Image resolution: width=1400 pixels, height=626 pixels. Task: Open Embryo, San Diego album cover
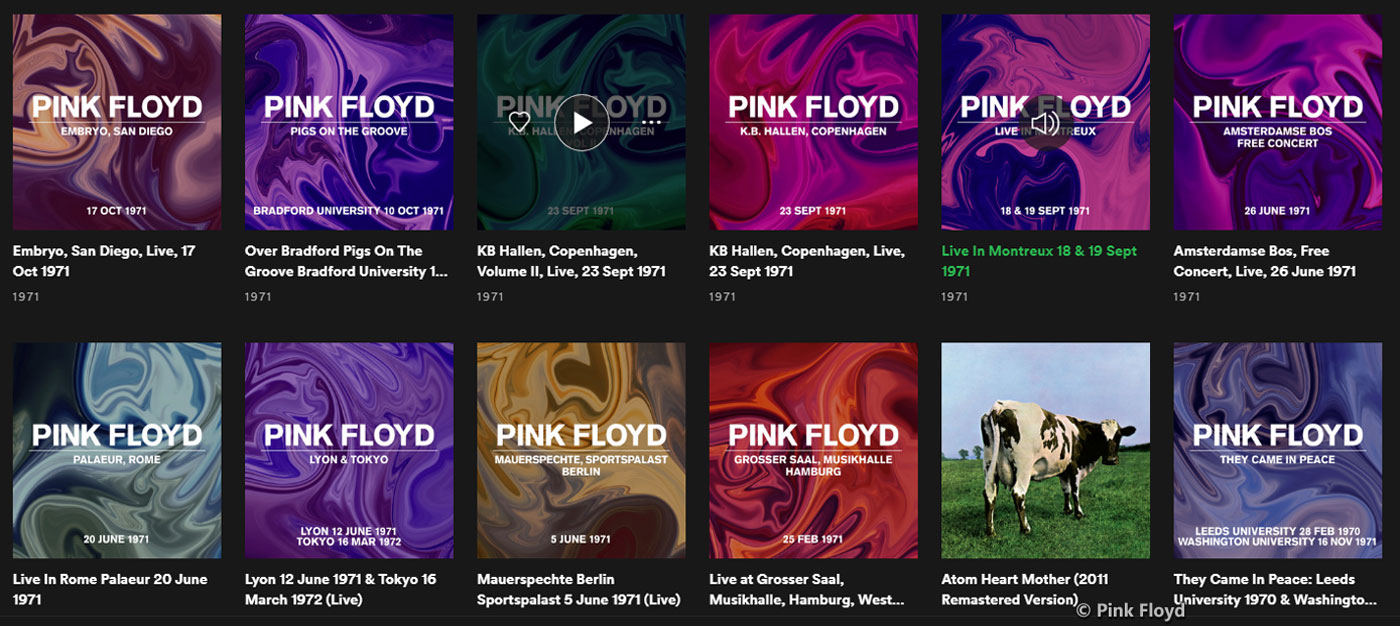click(x=117, y=122)
